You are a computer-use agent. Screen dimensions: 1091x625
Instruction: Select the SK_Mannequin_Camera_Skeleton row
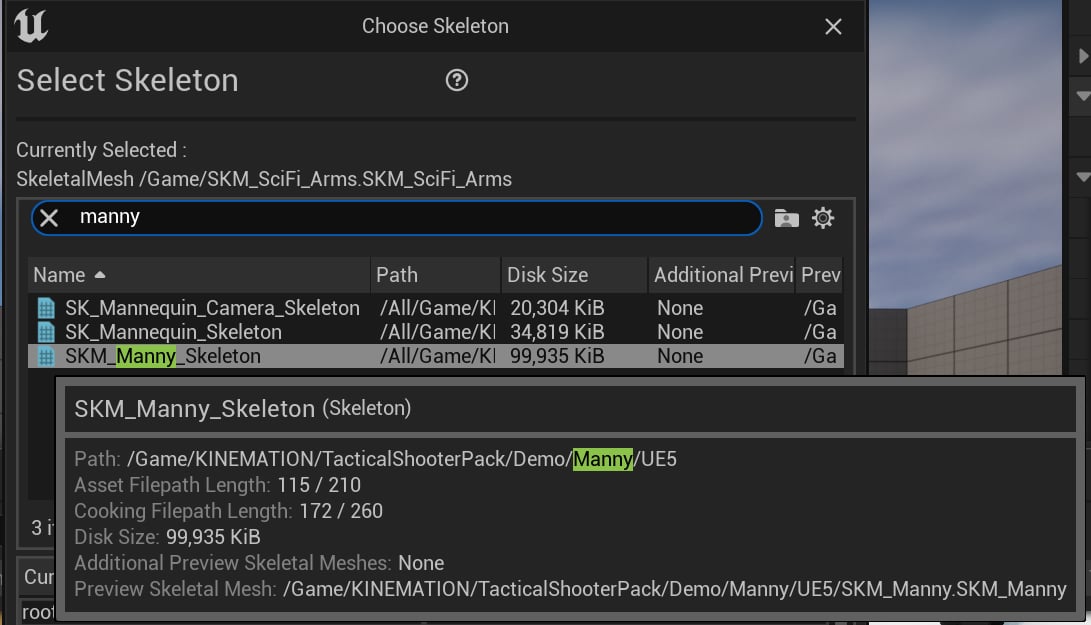[x=436, y=308]
